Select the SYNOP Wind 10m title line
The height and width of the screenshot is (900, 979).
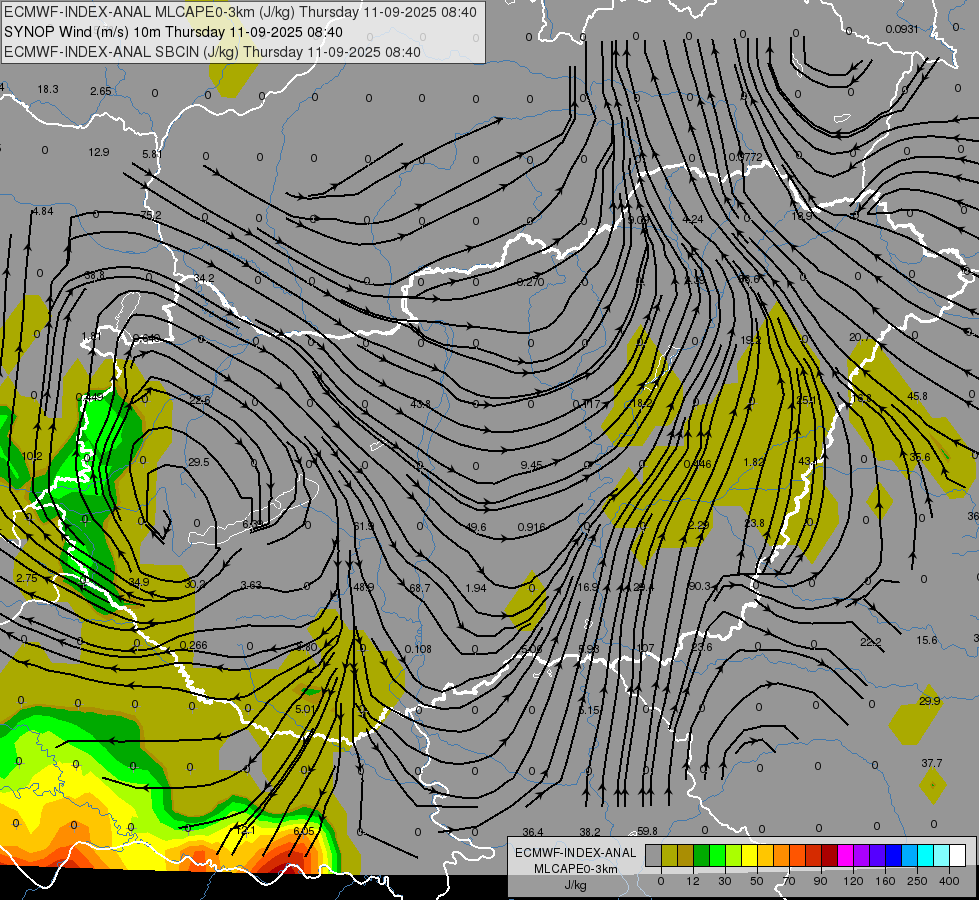click(x=173, y=32)
